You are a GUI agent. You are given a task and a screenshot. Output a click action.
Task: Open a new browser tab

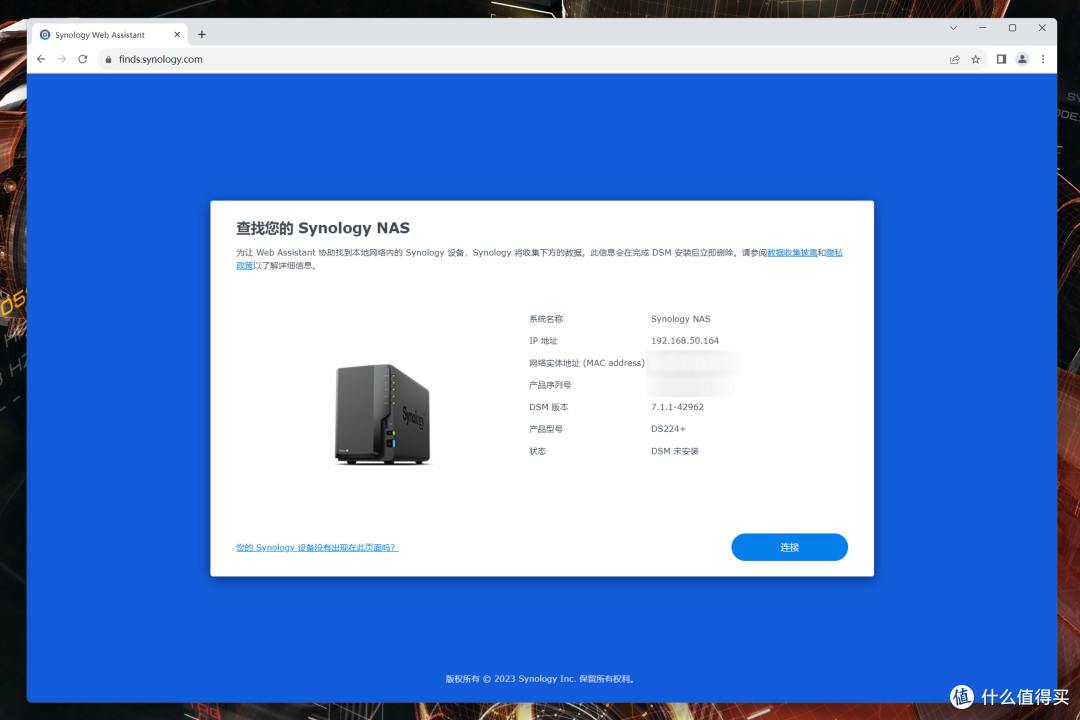(201, 34)
